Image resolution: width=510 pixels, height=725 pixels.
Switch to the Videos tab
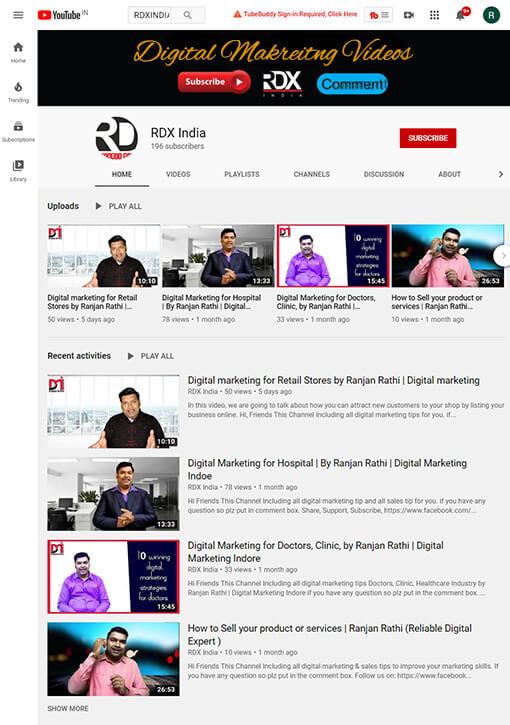pyautogui.click(x=178, y=174)
